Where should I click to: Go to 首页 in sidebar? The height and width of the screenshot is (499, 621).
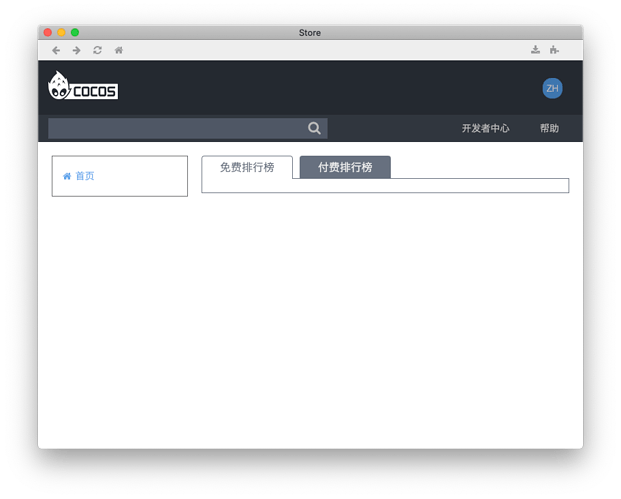(79, 176)
